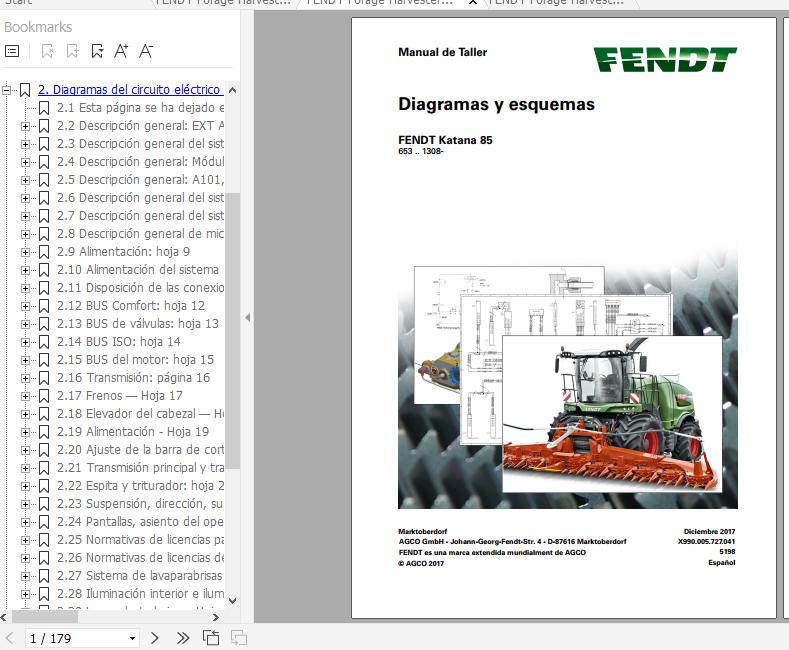Click the Diagramas y esquemas title text

click(x=496, y=104)
